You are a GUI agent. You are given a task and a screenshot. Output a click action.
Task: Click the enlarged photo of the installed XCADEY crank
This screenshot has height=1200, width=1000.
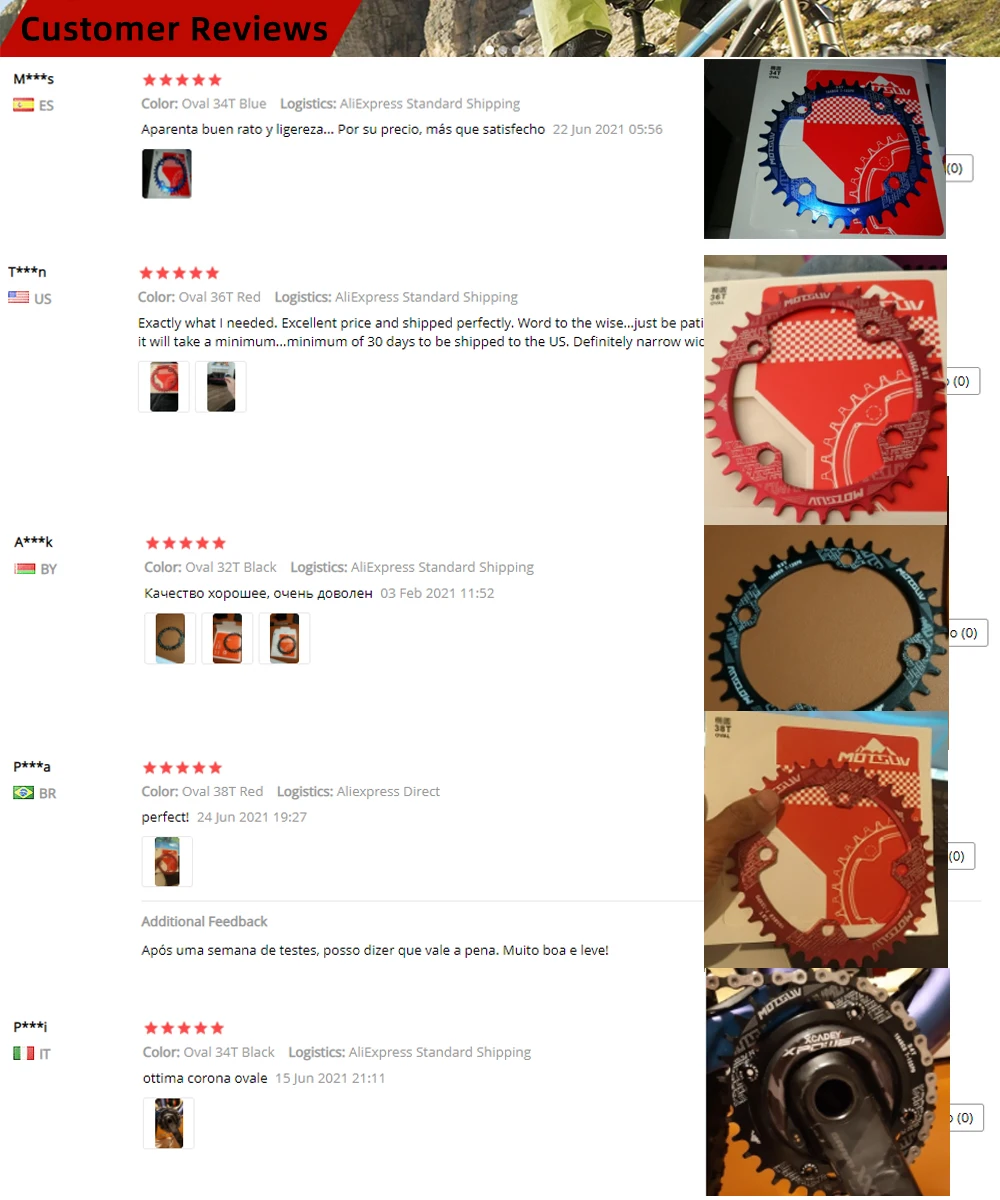tap(827, 1082)
